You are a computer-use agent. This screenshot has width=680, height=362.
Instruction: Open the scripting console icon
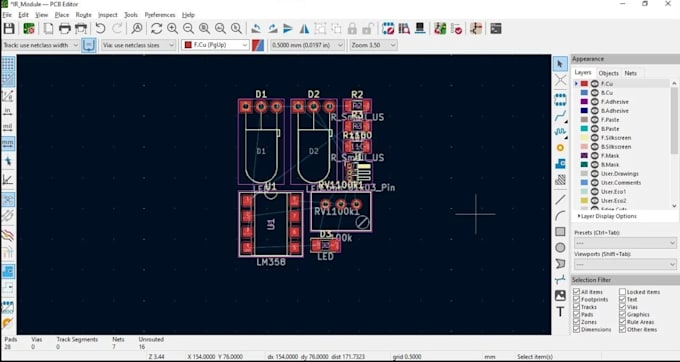[x=496, y=29]
